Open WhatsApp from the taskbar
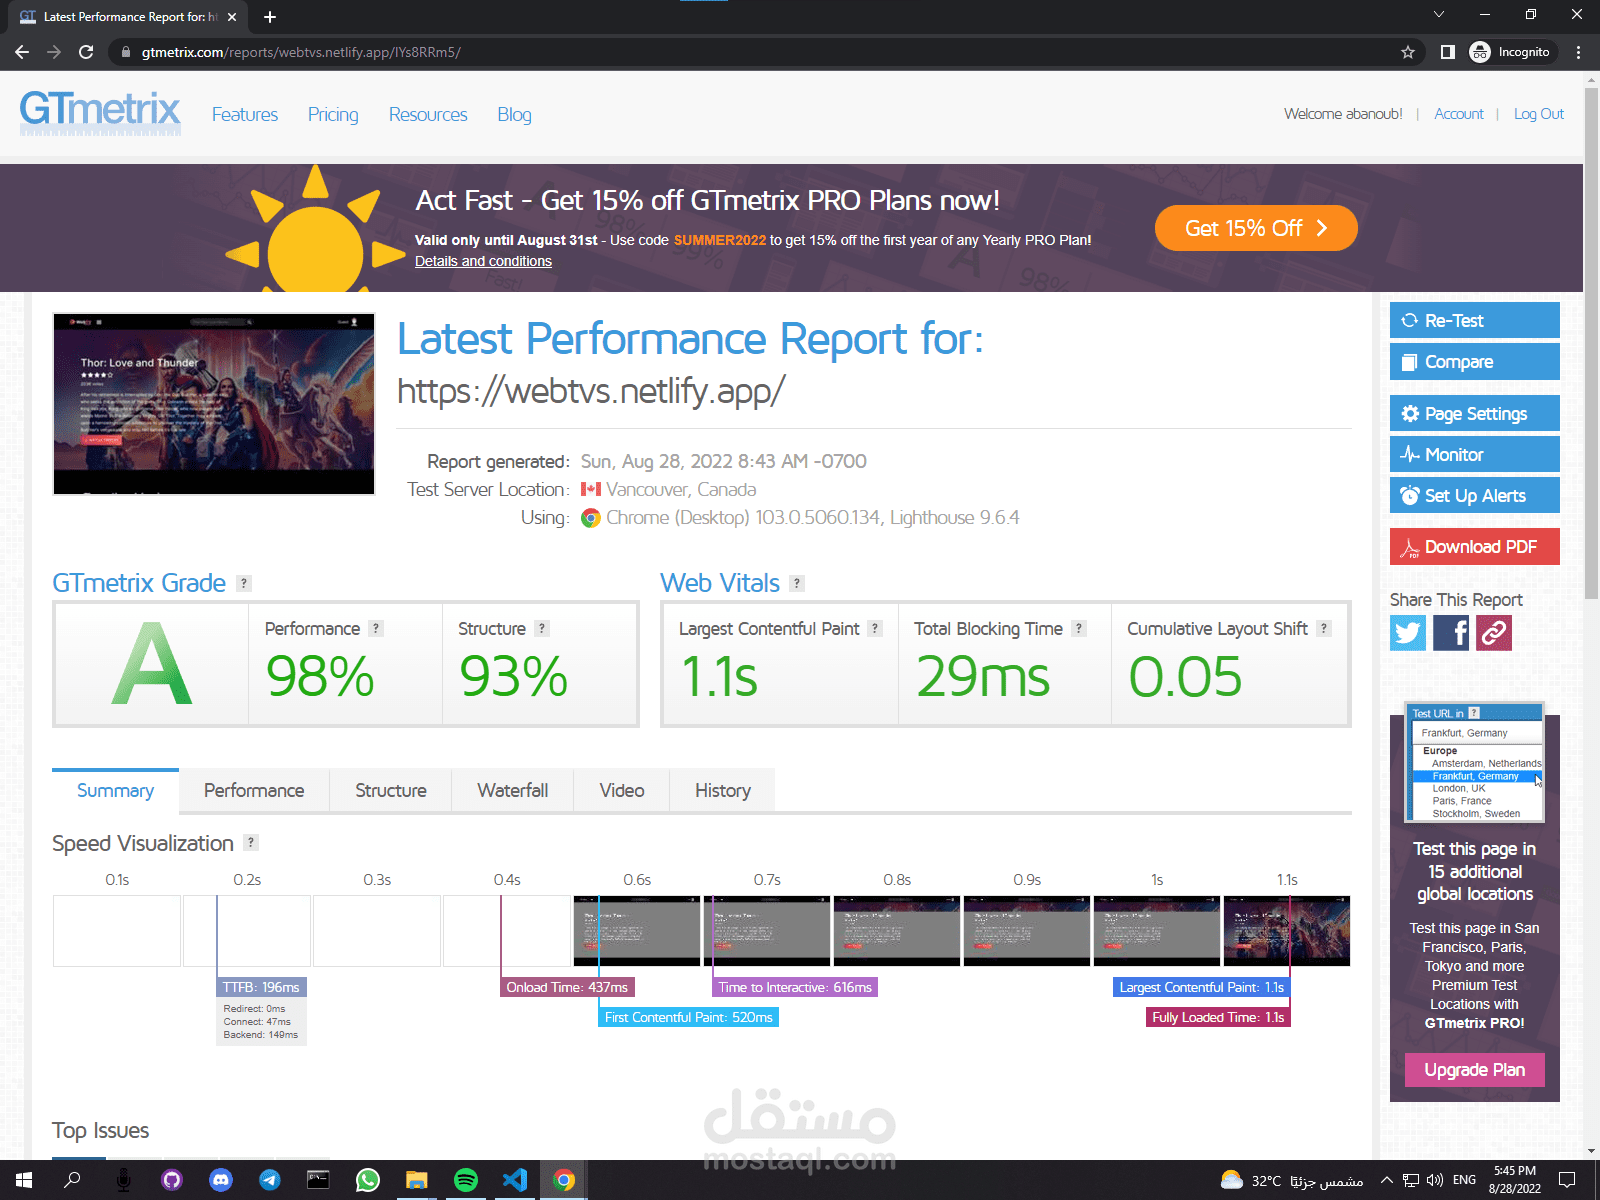1600x1200 pixels. tap(368, 1181)
